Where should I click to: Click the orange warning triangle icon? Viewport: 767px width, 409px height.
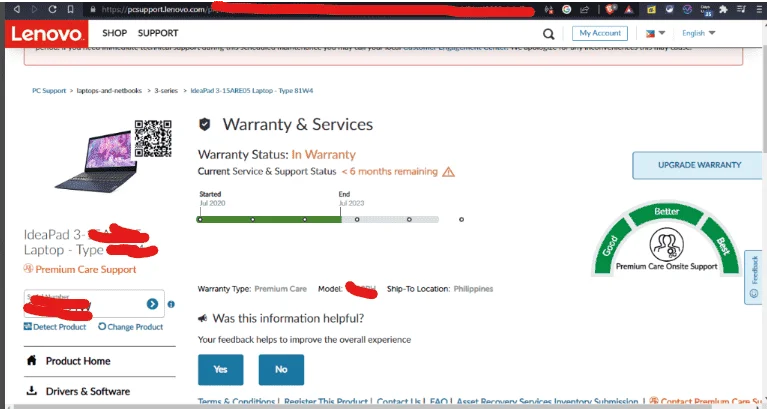click(448, 172)
